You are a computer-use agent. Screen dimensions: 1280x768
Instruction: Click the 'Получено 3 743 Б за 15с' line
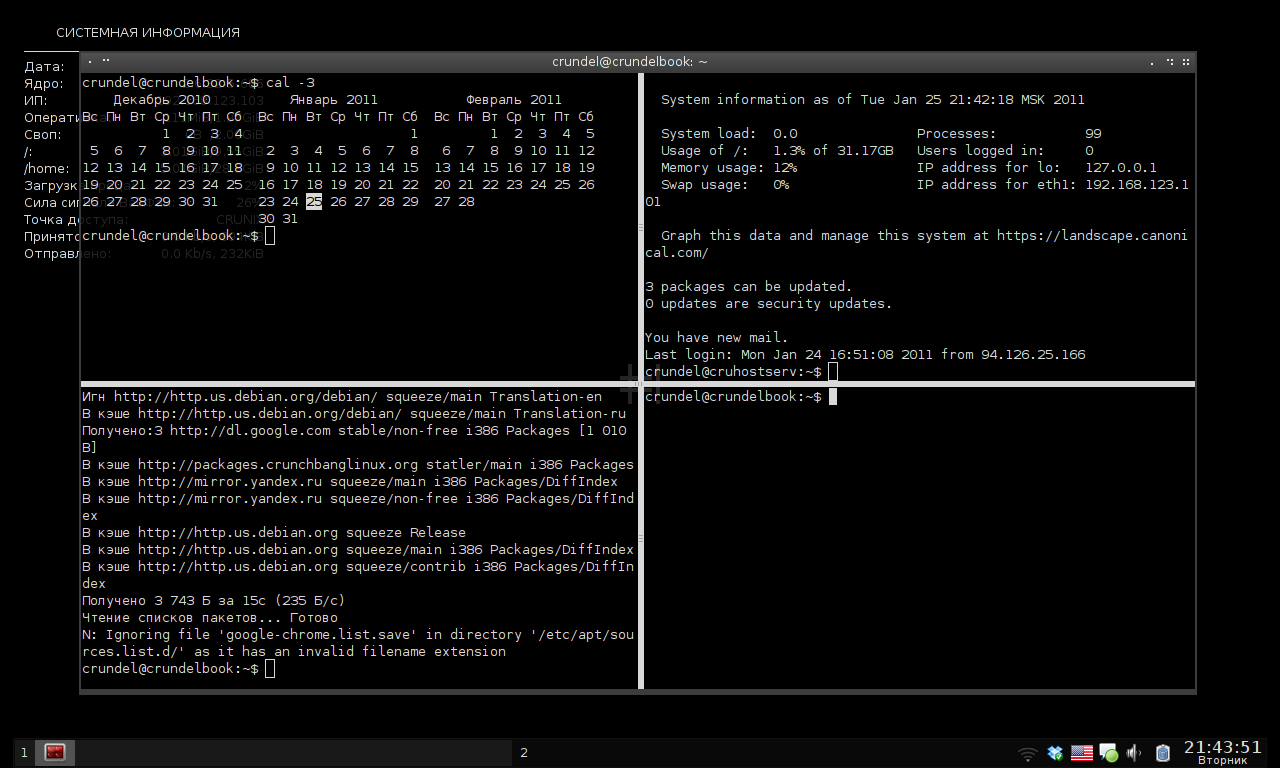(214, 601)
